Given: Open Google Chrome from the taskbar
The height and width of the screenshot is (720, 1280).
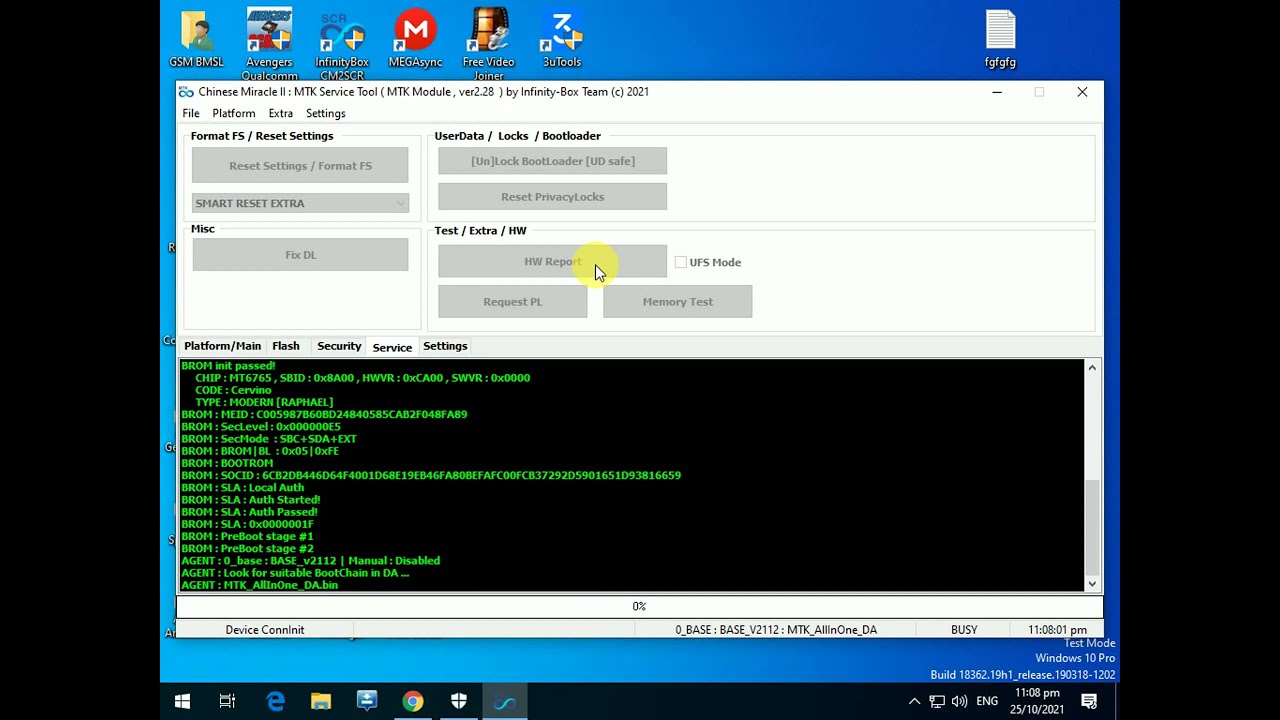Looking at the screenshot, I should (x=413, y=702).
